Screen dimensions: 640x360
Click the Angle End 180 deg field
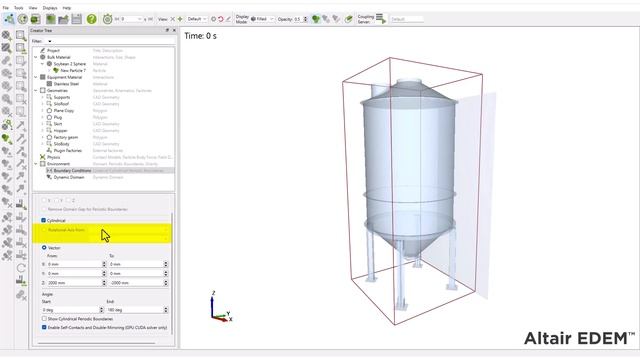pos(138,310)
